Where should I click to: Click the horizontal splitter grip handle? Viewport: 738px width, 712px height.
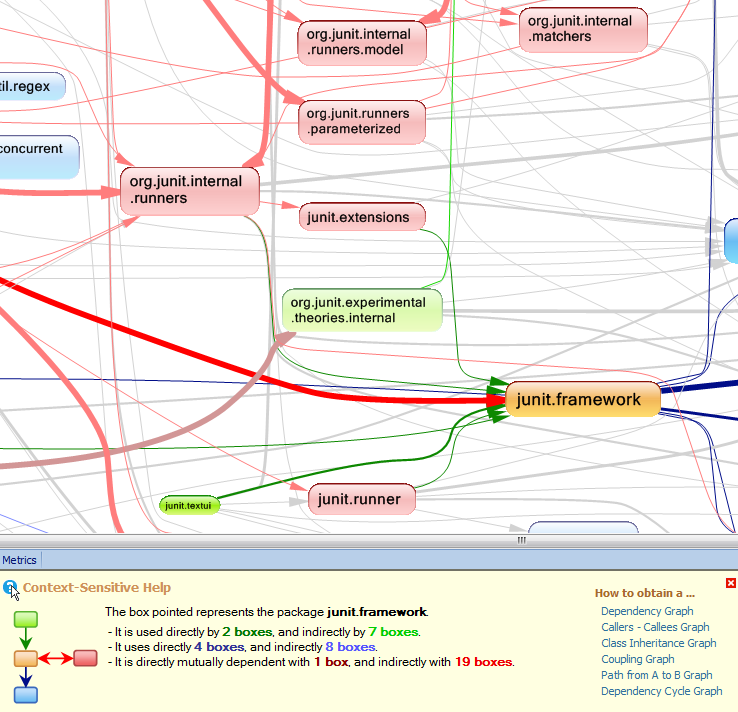pyautogui.click(x=521, y=540)
